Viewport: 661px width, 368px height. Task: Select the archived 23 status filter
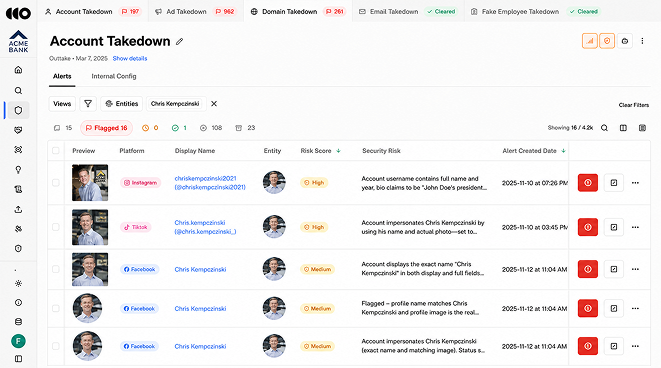pyautogui.click(x=245, y=128)
